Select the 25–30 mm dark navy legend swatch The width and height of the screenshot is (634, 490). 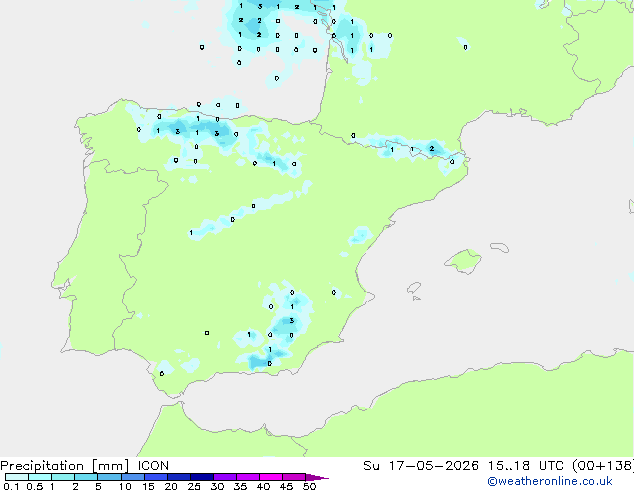(x=202, y=477)
